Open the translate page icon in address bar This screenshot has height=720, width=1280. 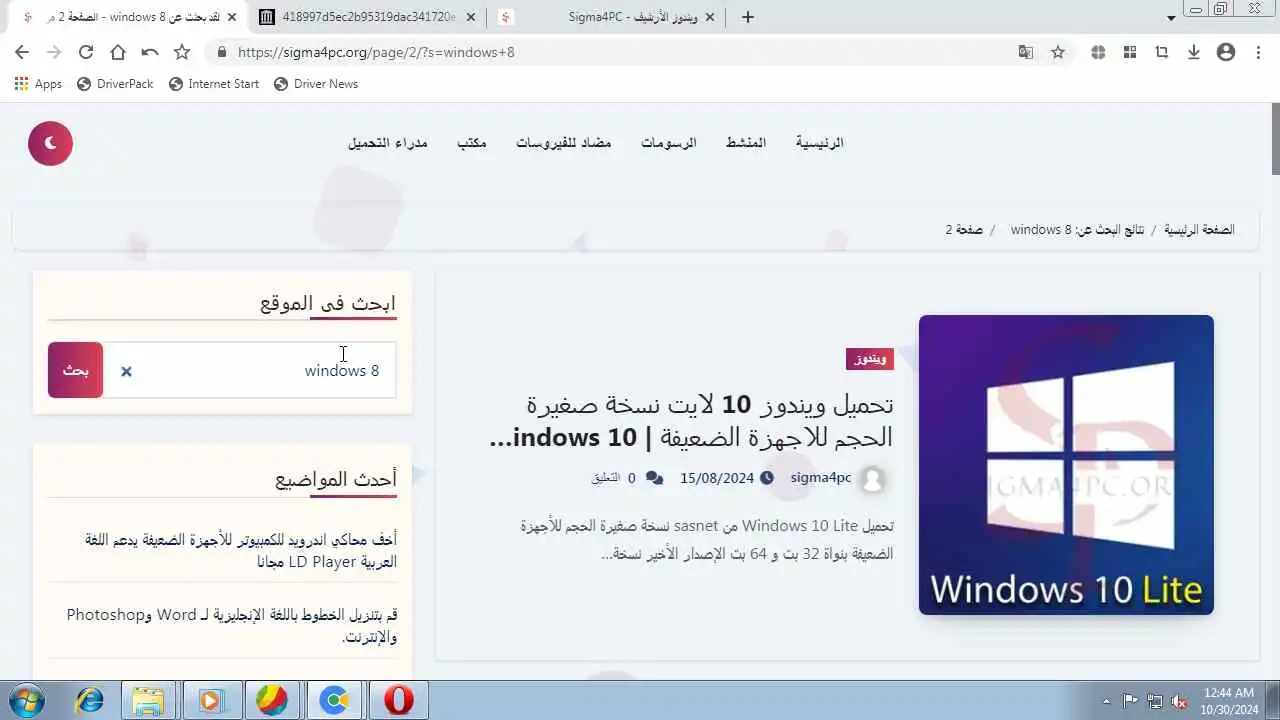[1026, 52]
